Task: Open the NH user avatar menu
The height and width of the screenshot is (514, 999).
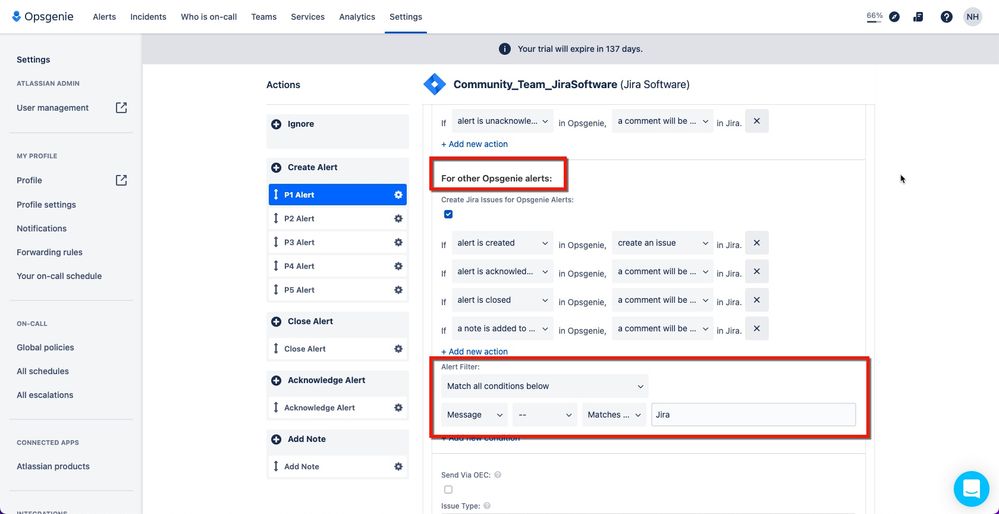Action: 973,17
